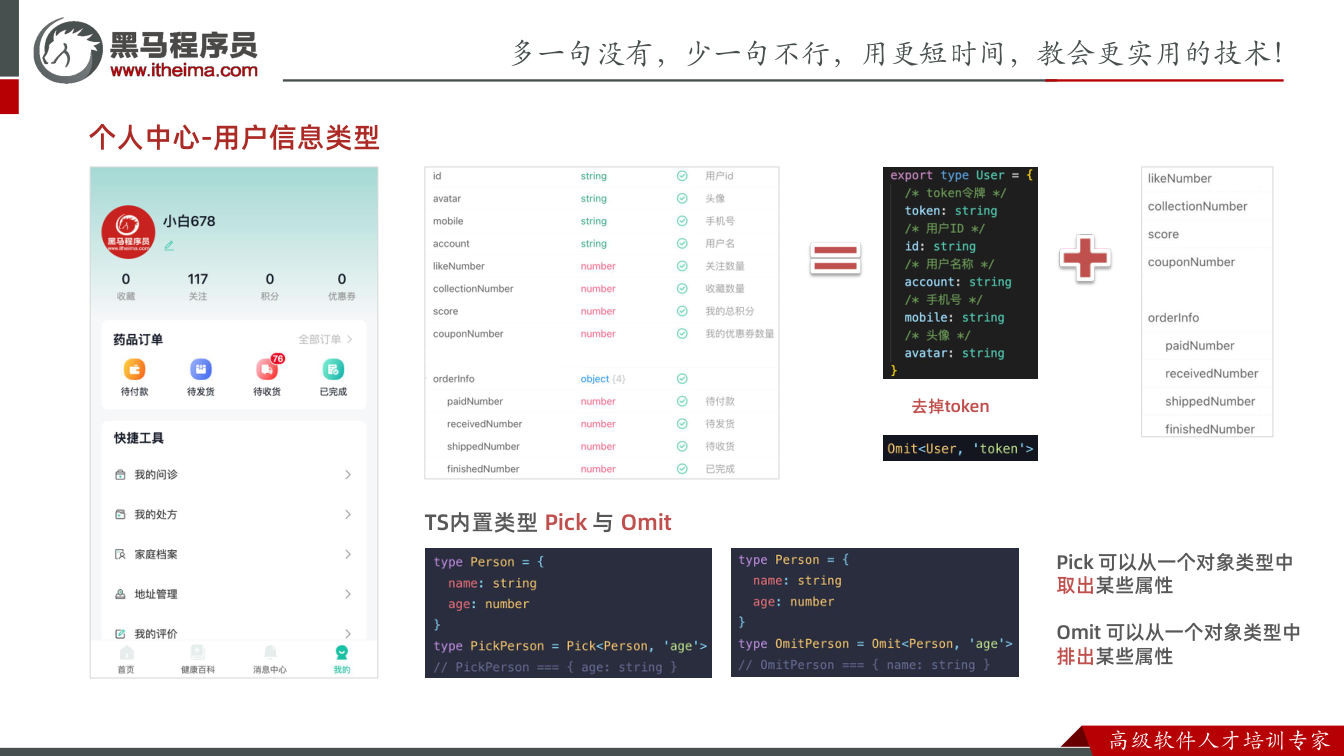Click the icon beside 地址管理

[x=121, y=594]
